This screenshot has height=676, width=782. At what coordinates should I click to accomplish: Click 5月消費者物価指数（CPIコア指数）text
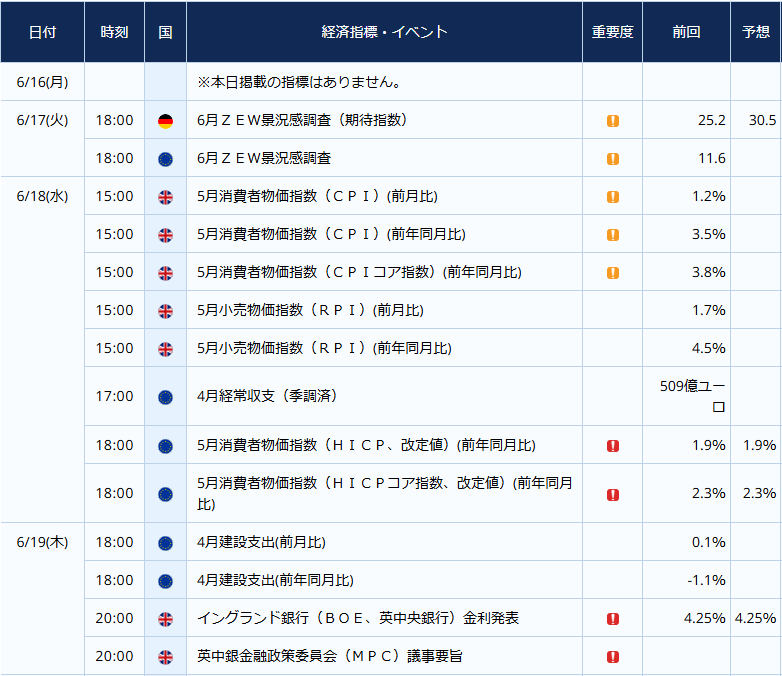pyautogui.click(x=359, y=272)
